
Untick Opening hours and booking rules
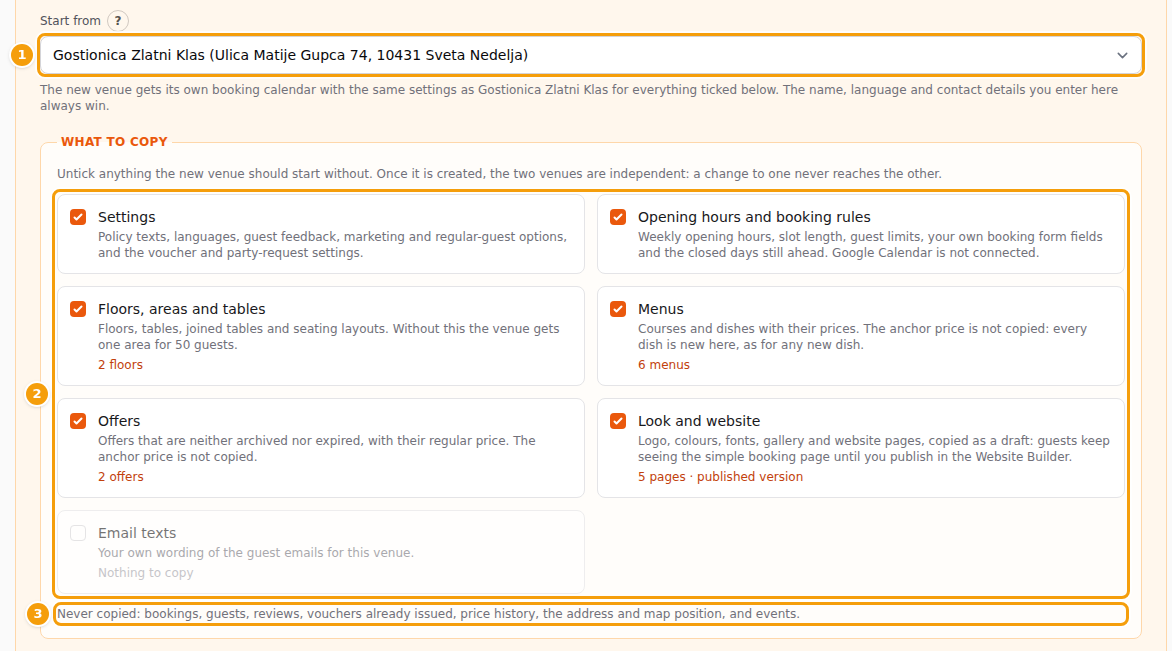pyautogui.click(x=618, y=217)
